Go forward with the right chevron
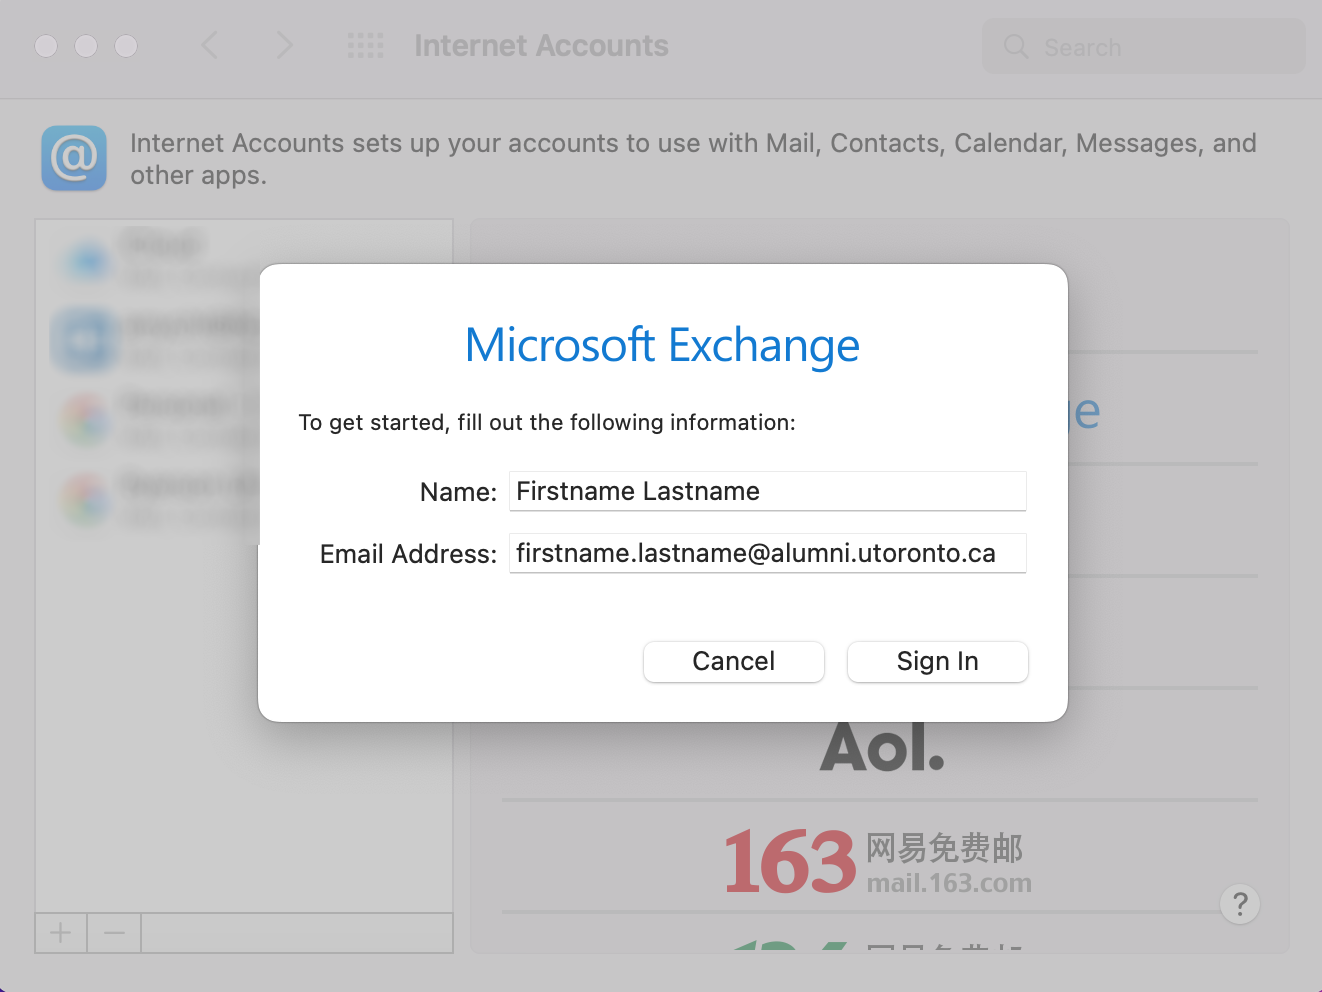The image size is (1322, 992). tap(284, 45)
